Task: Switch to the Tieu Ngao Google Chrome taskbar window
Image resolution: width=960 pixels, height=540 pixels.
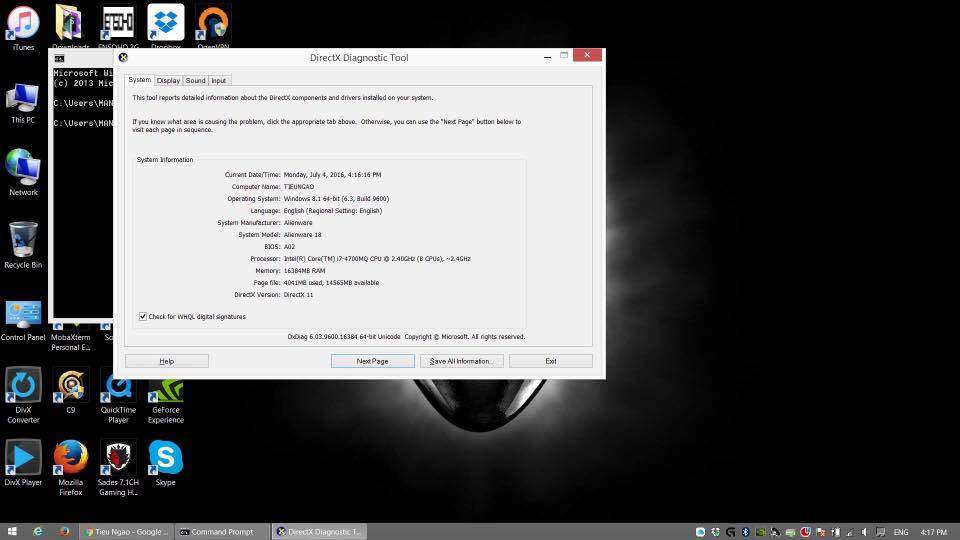Action: point(126,531)
